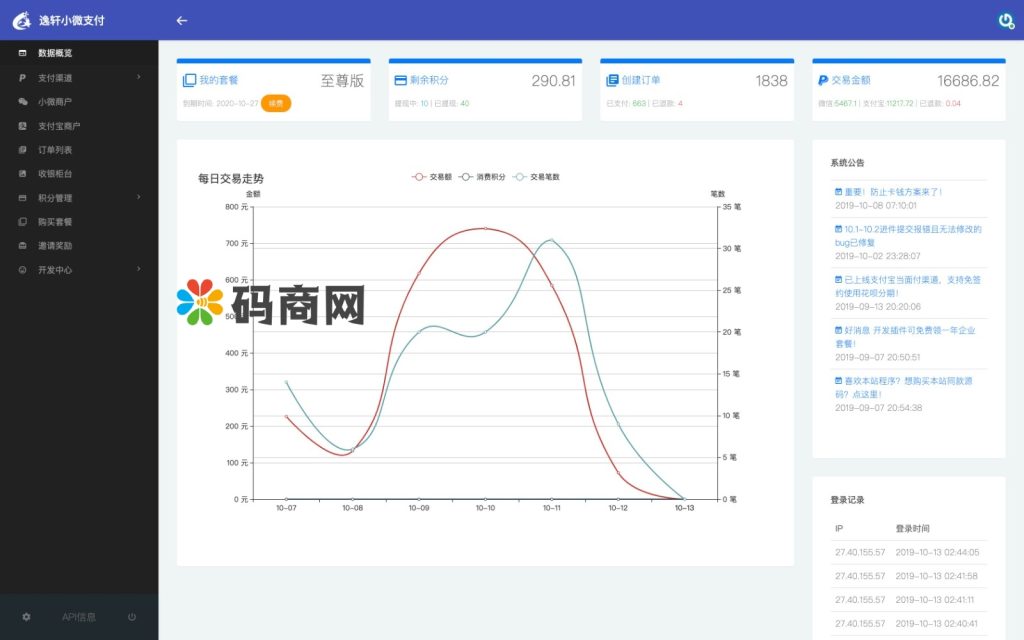Image resolution: width=1024 pixels, height=640 pixels.
Task: Click the 我的套餐 card icon
Action: [x=189, y=80]
